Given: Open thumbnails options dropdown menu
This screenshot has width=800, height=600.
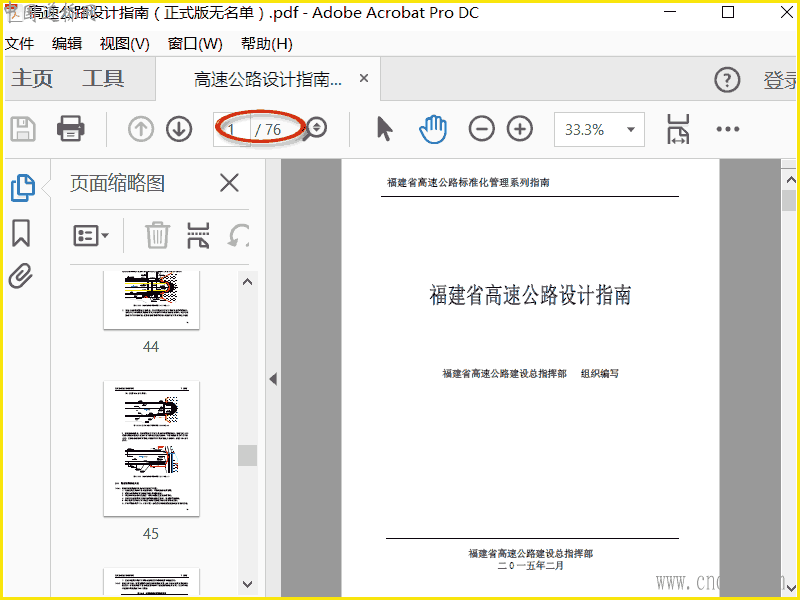Looking at the screenshot, I should [x=91, y=236].
